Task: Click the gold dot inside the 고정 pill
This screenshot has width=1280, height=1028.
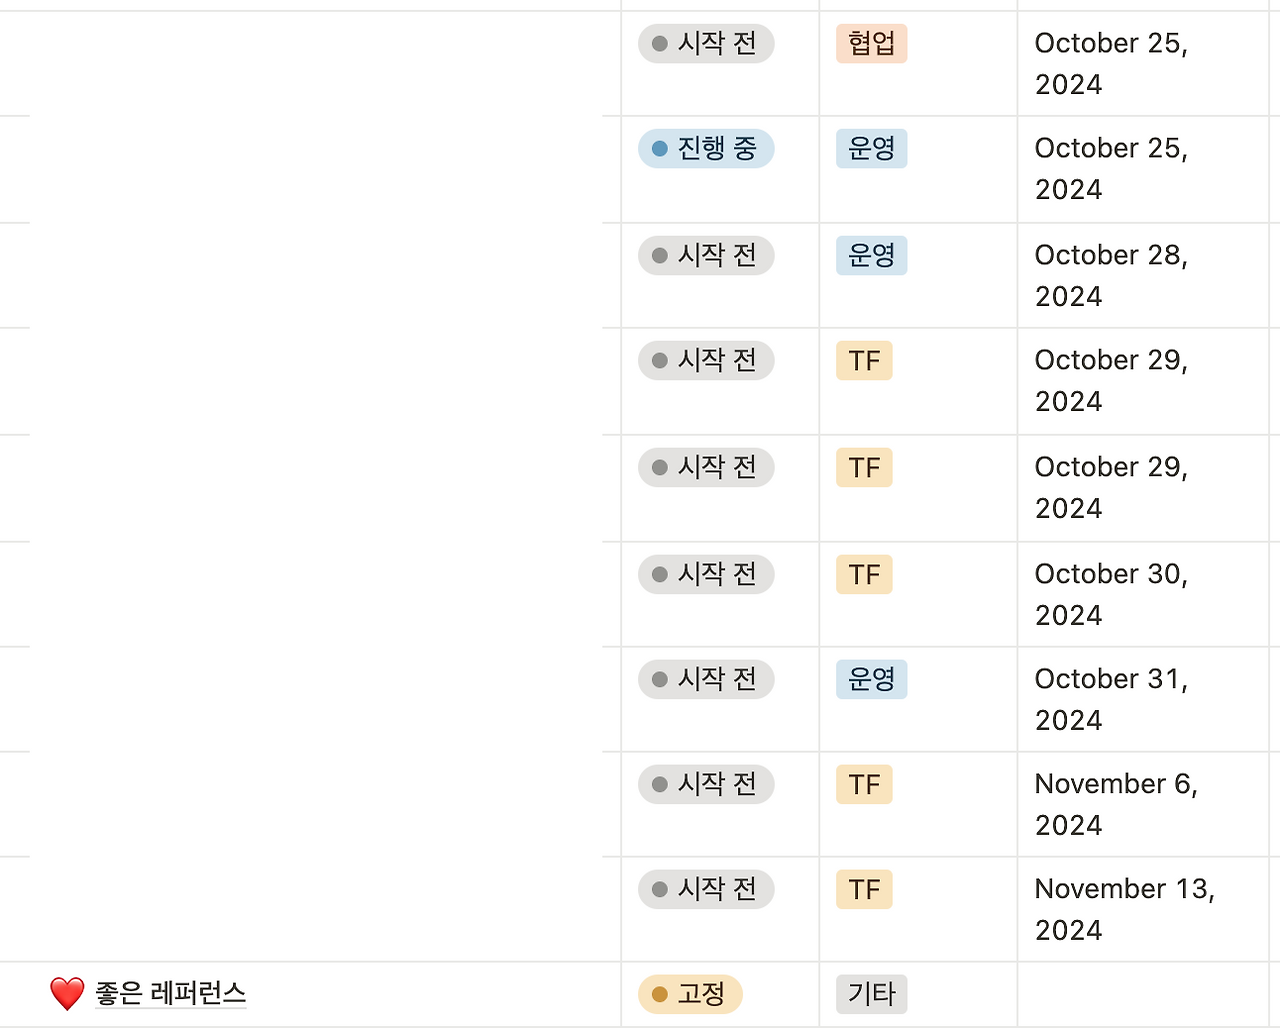Action: [658, 994]
